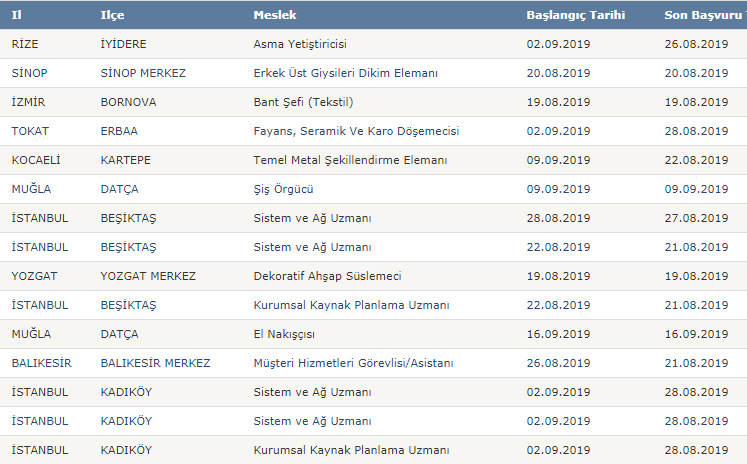Select the TOKAT province link
The width and height of the screenshot is (747, 464).
point(30,131)
